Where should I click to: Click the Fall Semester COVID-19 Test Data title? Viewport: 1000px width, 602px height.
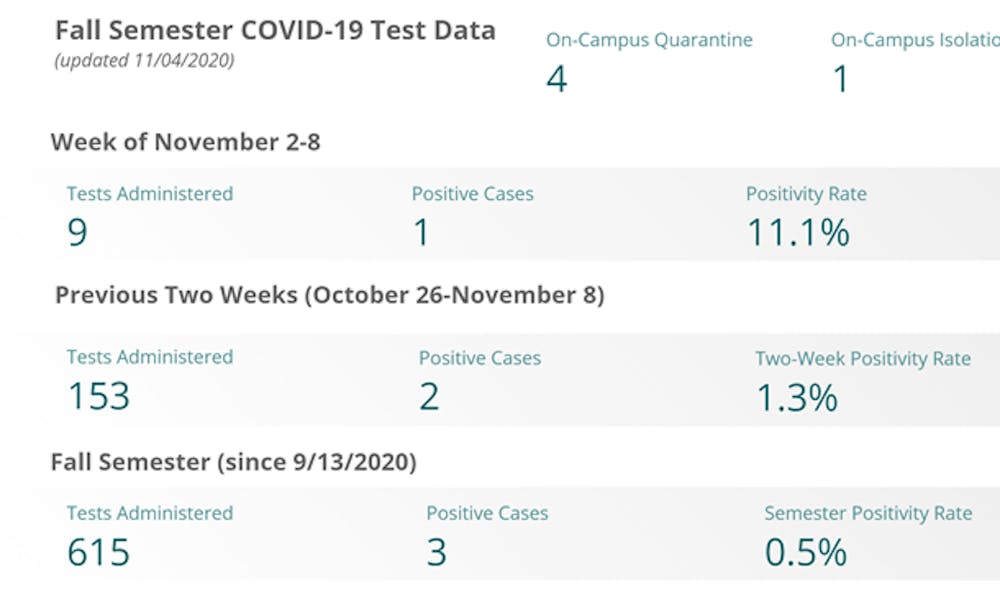275,30
